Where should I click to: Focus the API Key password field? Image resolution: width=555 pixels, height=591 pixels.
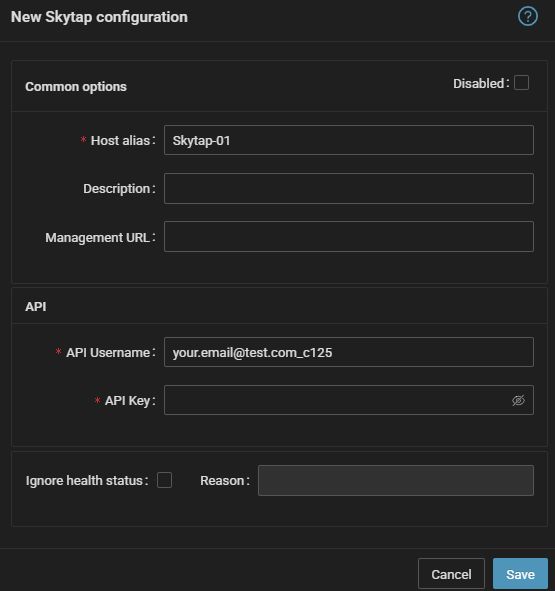point(349,400)
